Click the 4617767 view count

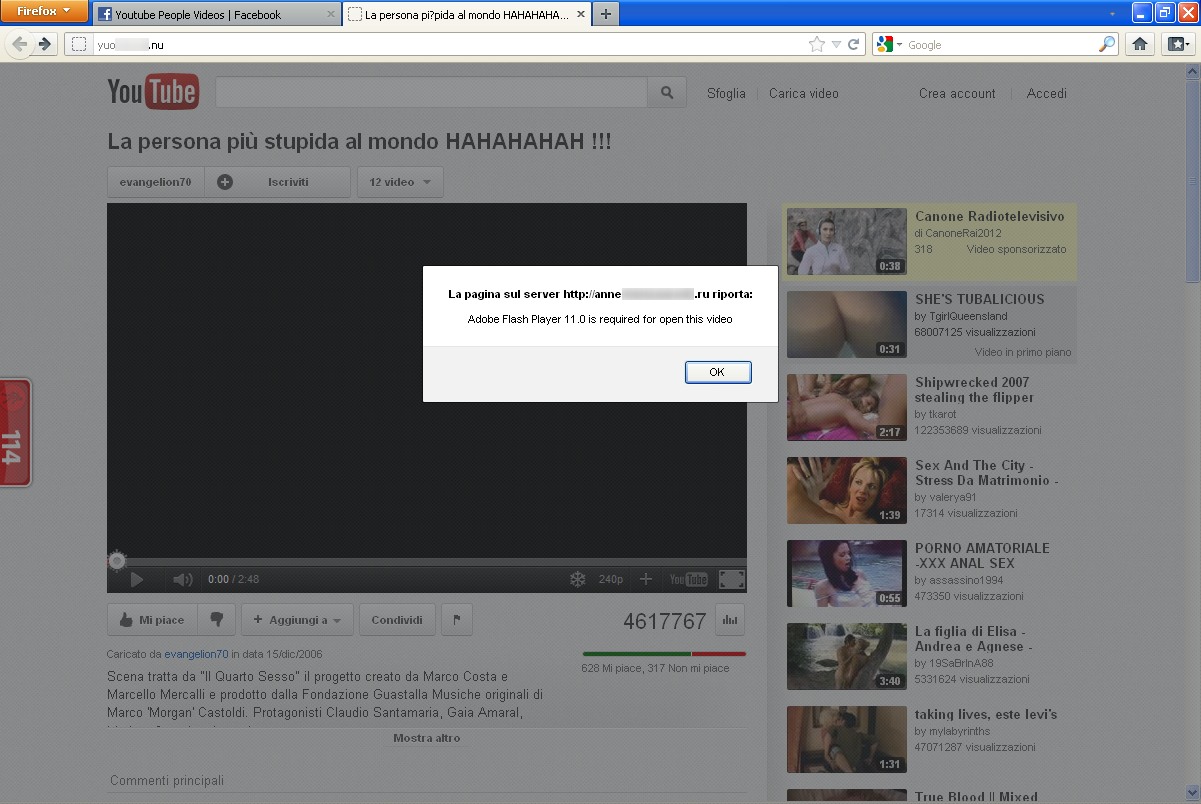[x=664, y=621]
